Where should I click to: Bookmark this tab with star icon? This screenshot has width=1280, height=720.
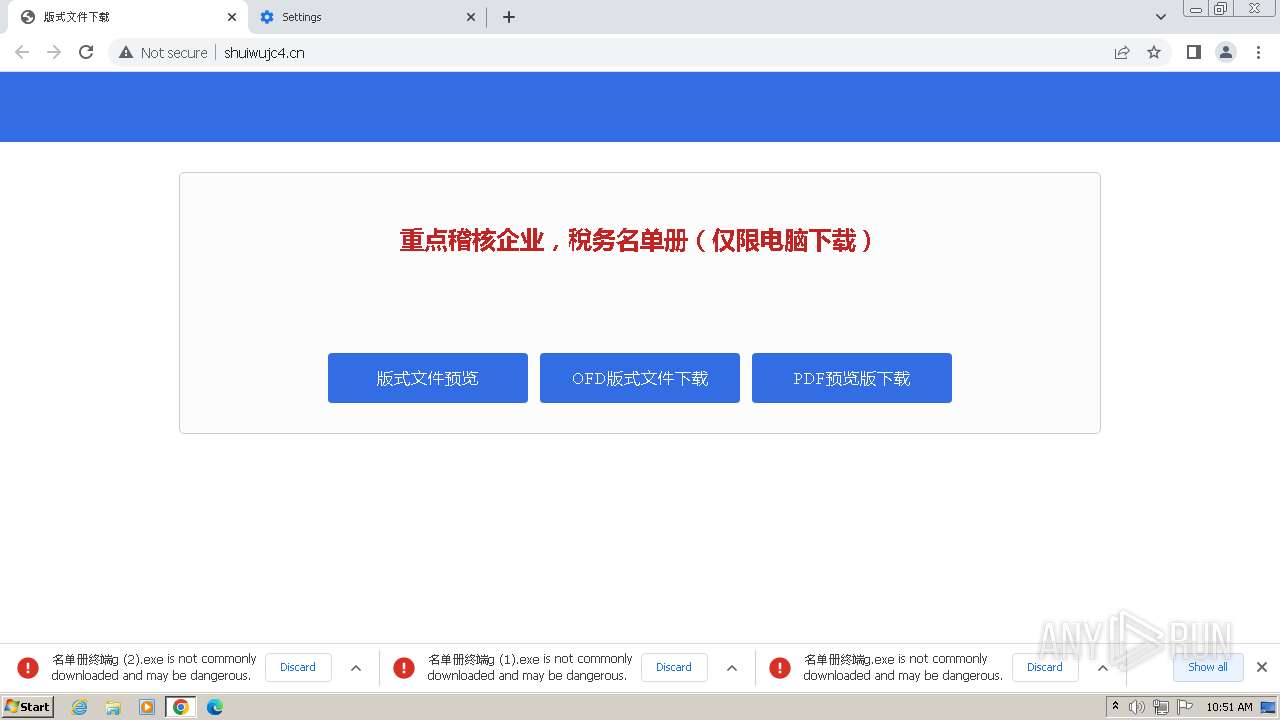[1154, 52]
